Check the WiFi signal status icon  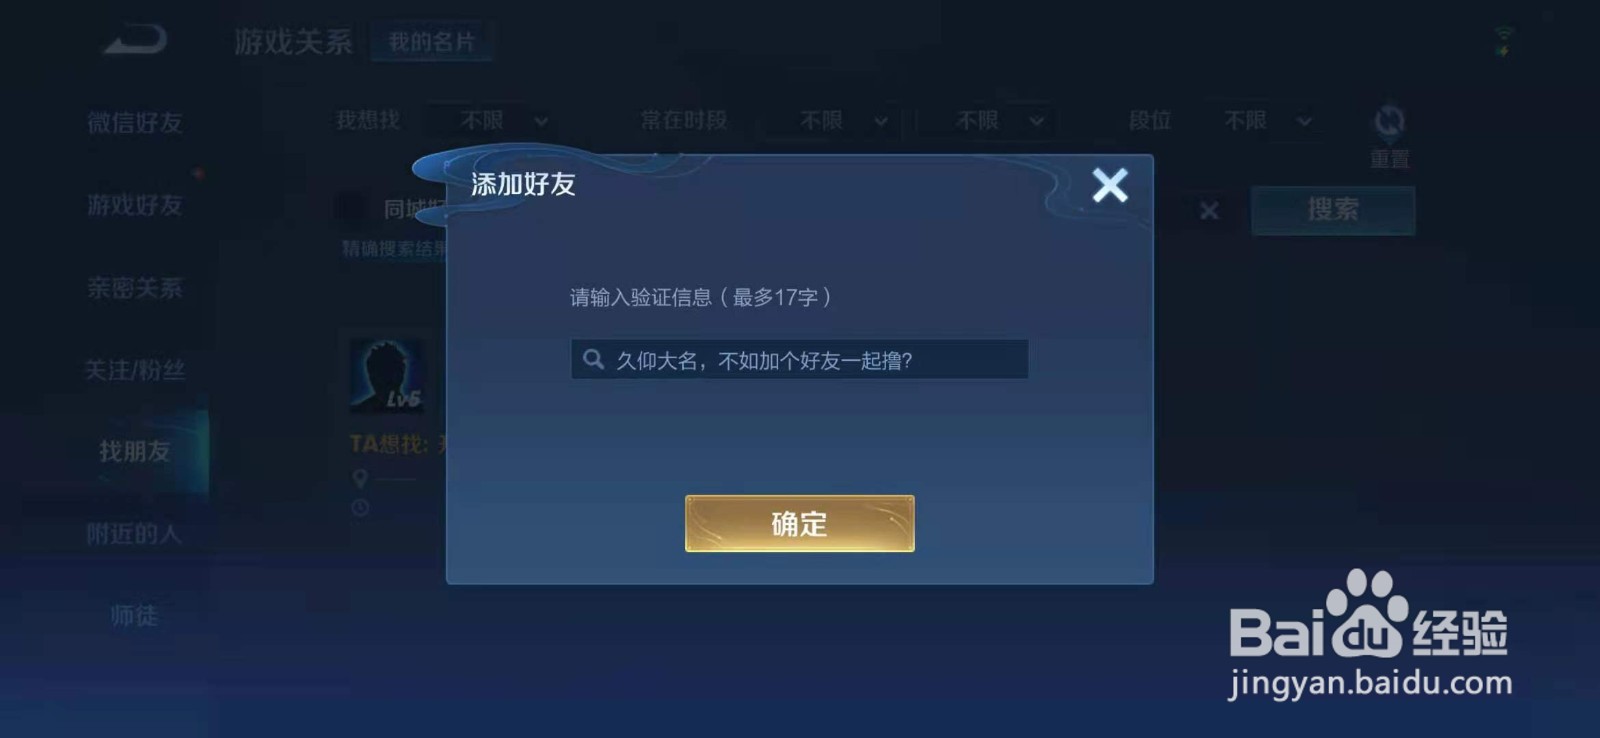tap(1503, 41)
